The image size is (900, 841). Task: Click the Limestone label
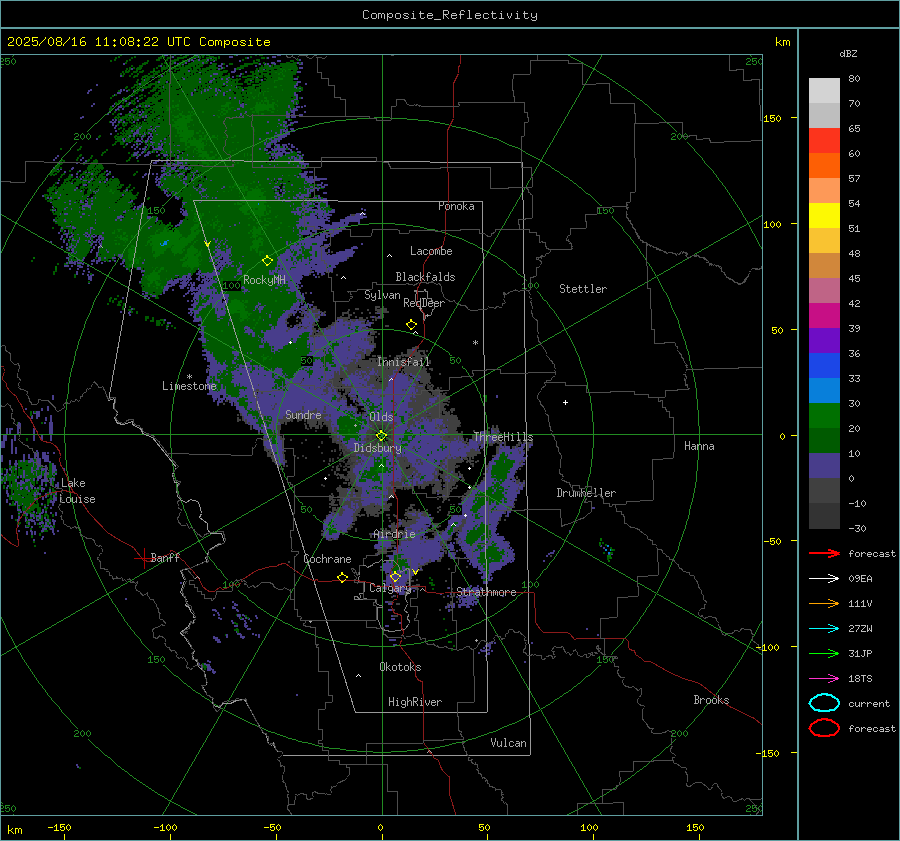pos(189,386)
